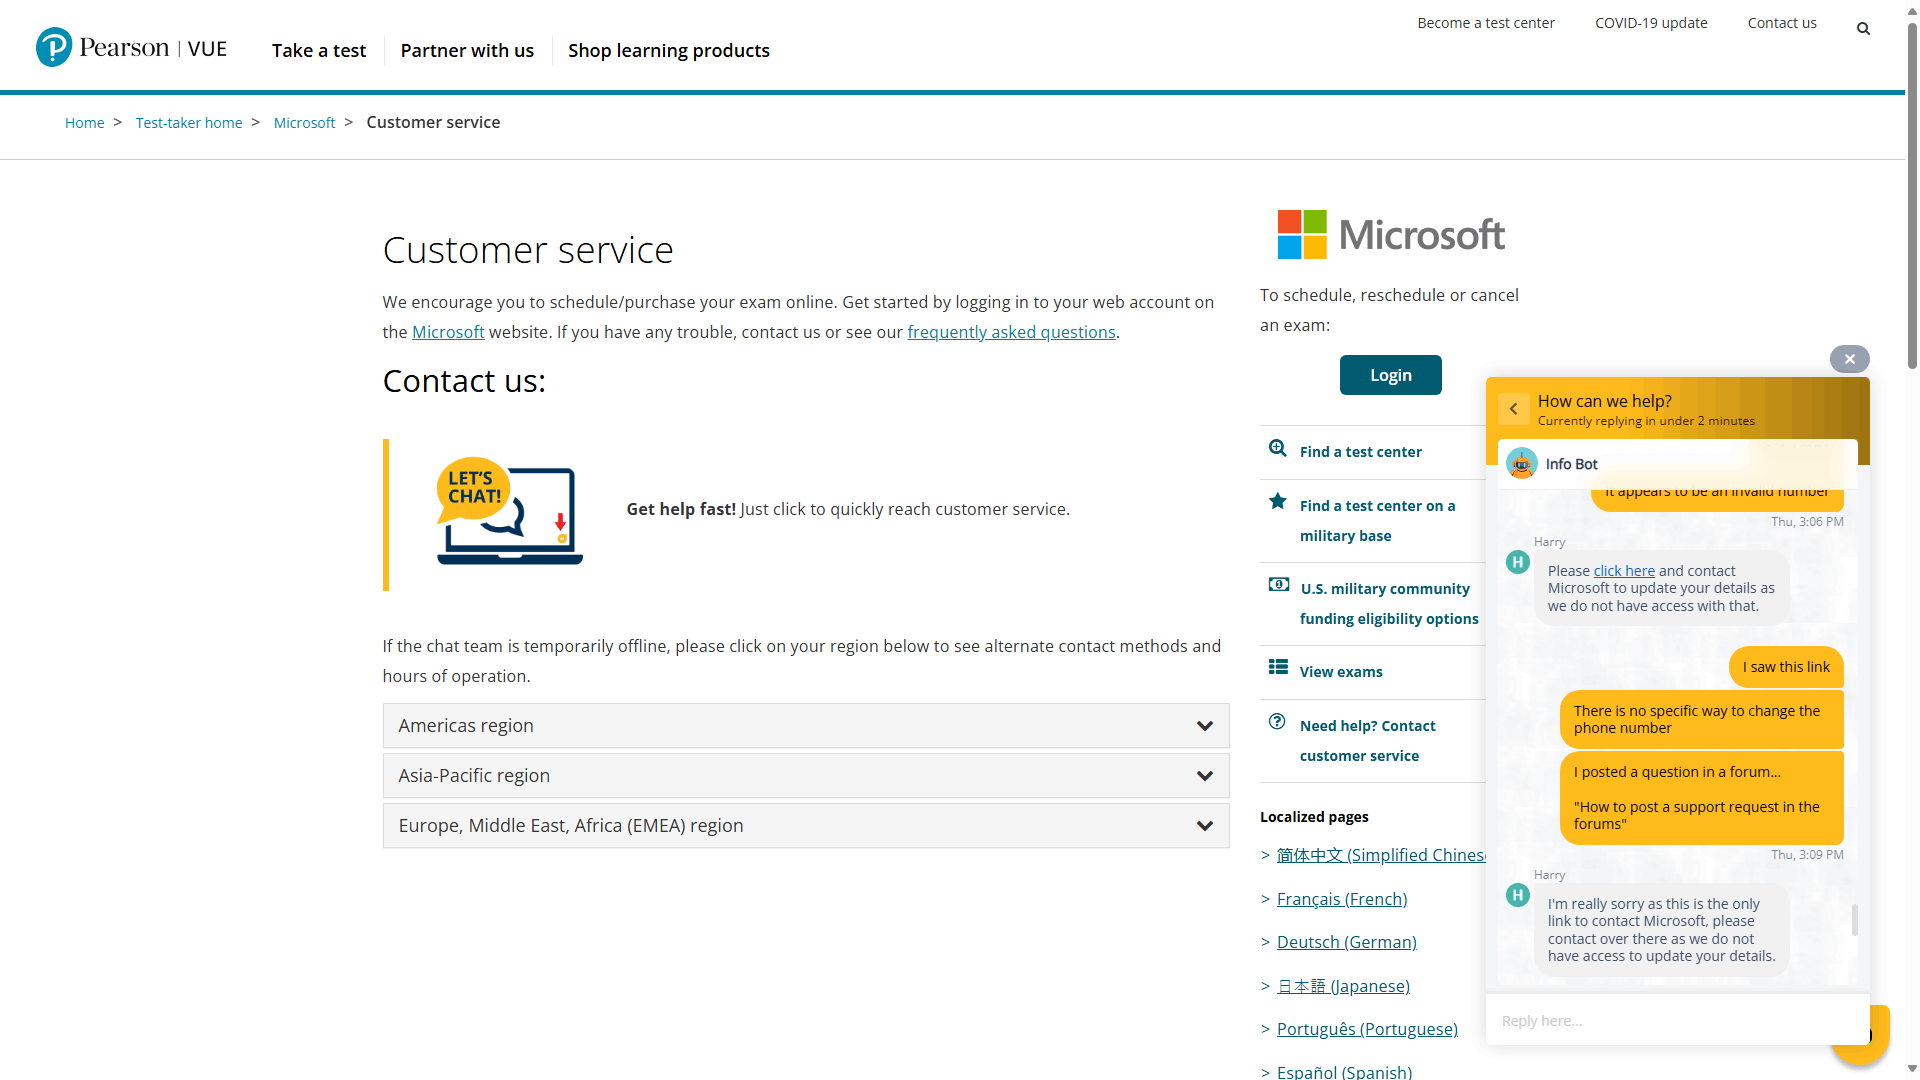Go to Microsoft breadcrumb link

[305, 123]
